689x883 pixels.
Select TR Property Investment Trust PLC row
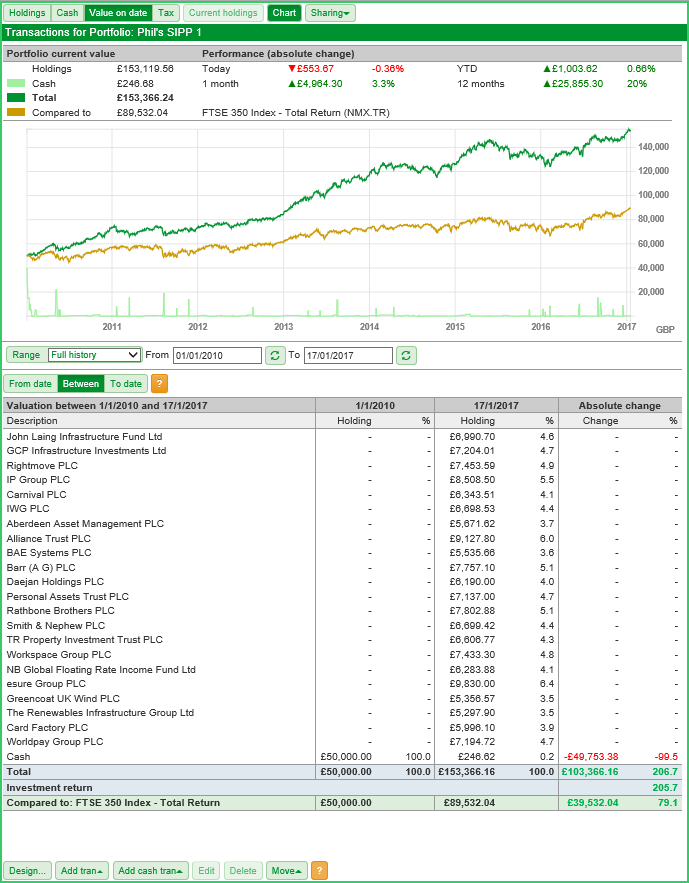[x=342, y=640]
